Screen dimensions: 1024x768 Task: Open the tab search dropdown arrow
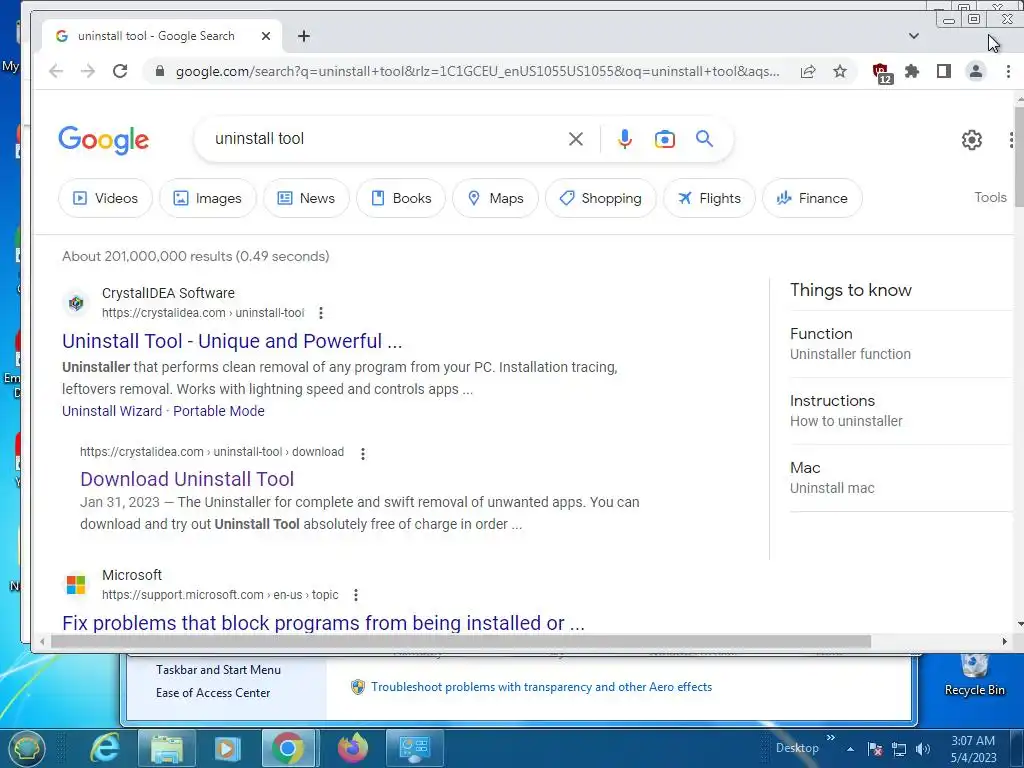click(914, 36)
